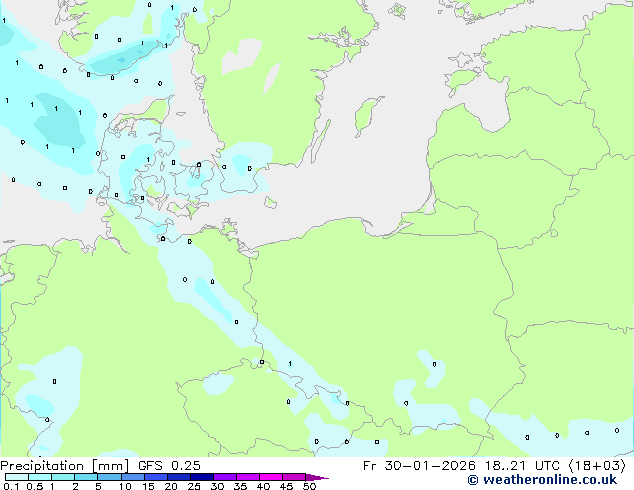Viewport: 634px width, 490px height.
Task: Click the '0.5' legend scale label
Action: [x=35, y=486]
